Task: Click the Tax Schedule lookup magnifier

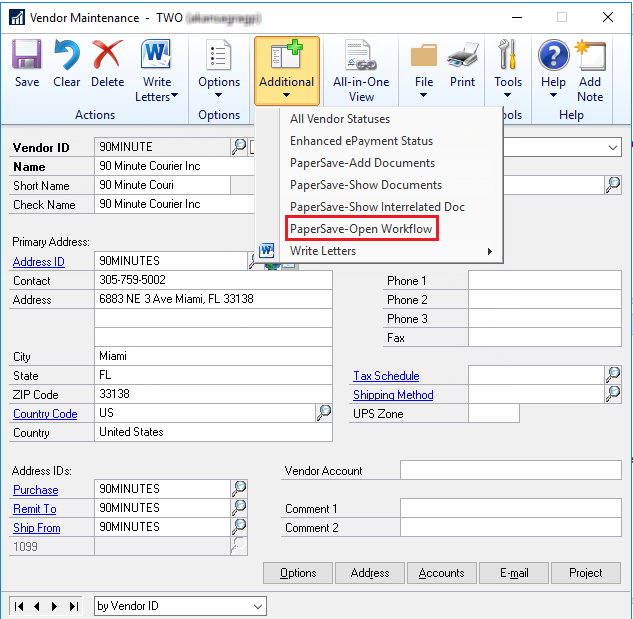Action: pyautogui.click(x=613, y=375)
